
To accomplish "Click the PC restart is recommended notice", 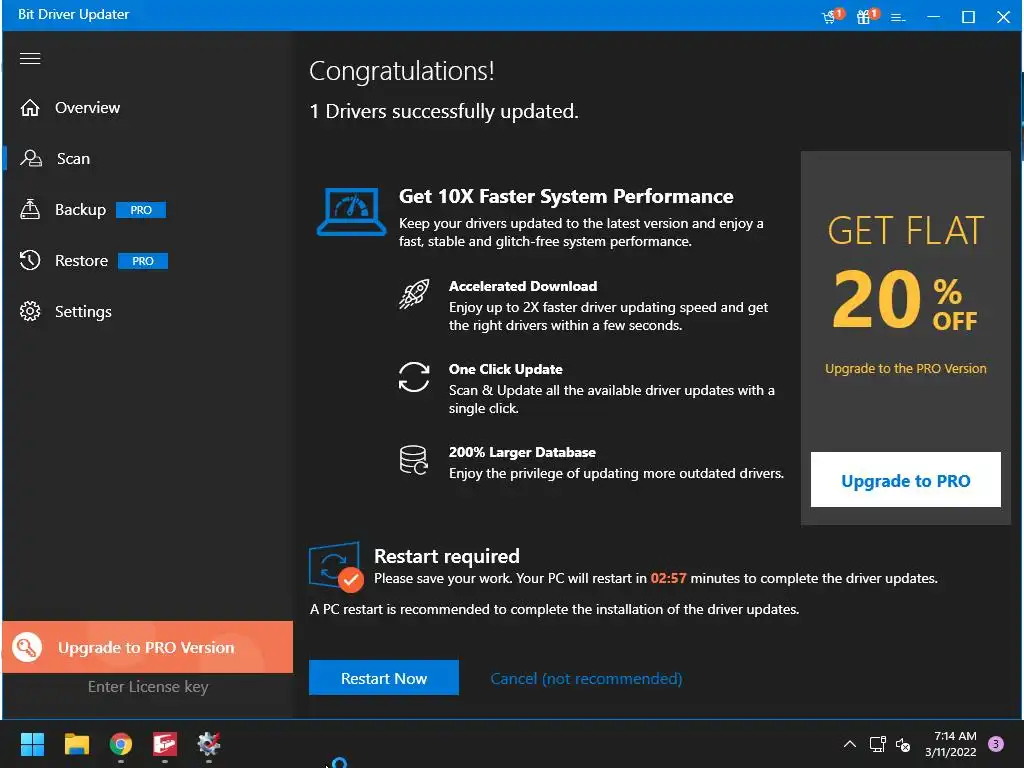I will coord(554,609).
